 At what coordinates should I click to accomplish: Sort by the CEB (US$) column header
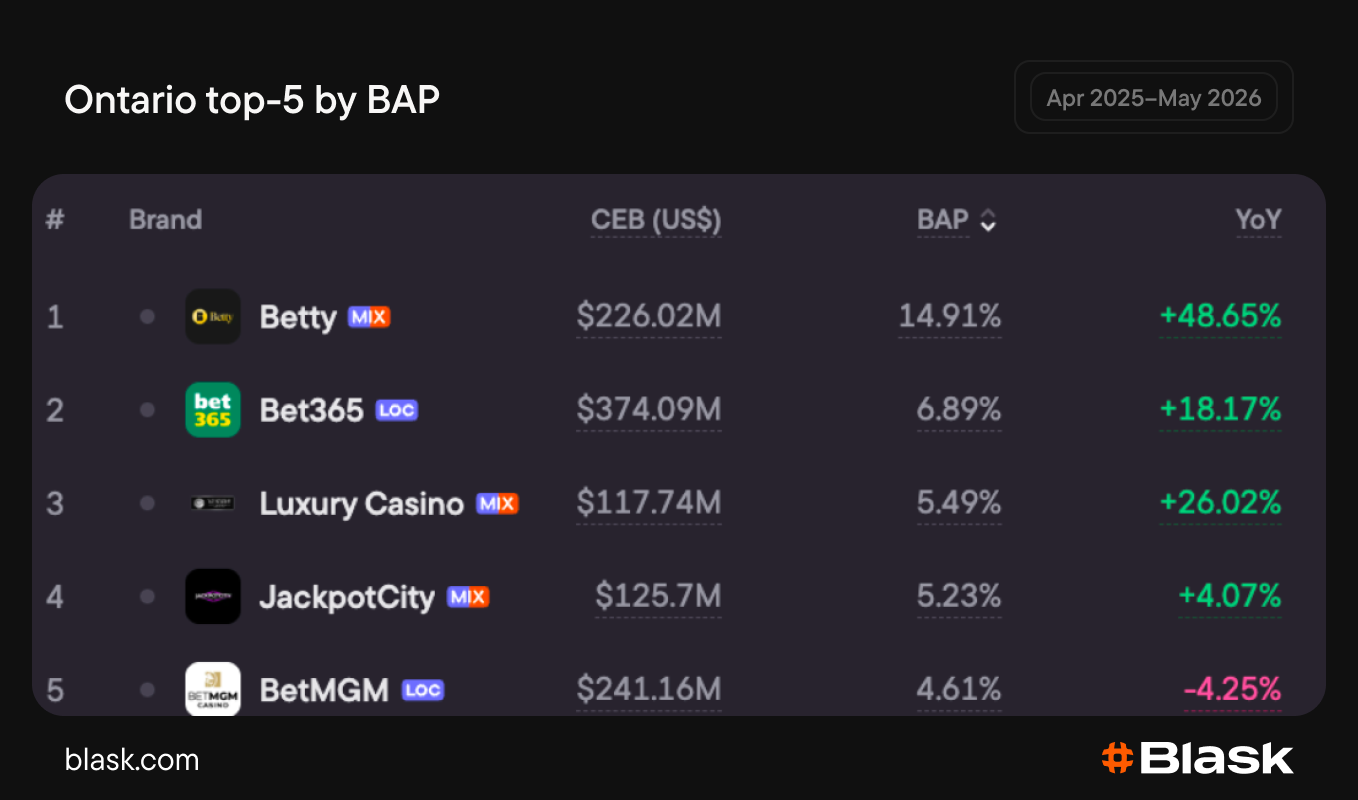coord(656,220)
